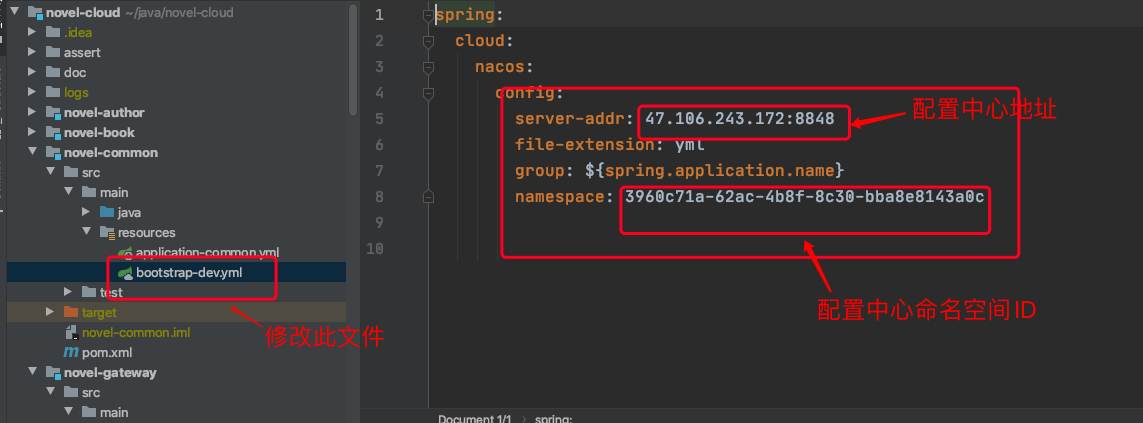Fold the nacos block in the gutter
The image size is (1143, 423).
pos(429,67)
